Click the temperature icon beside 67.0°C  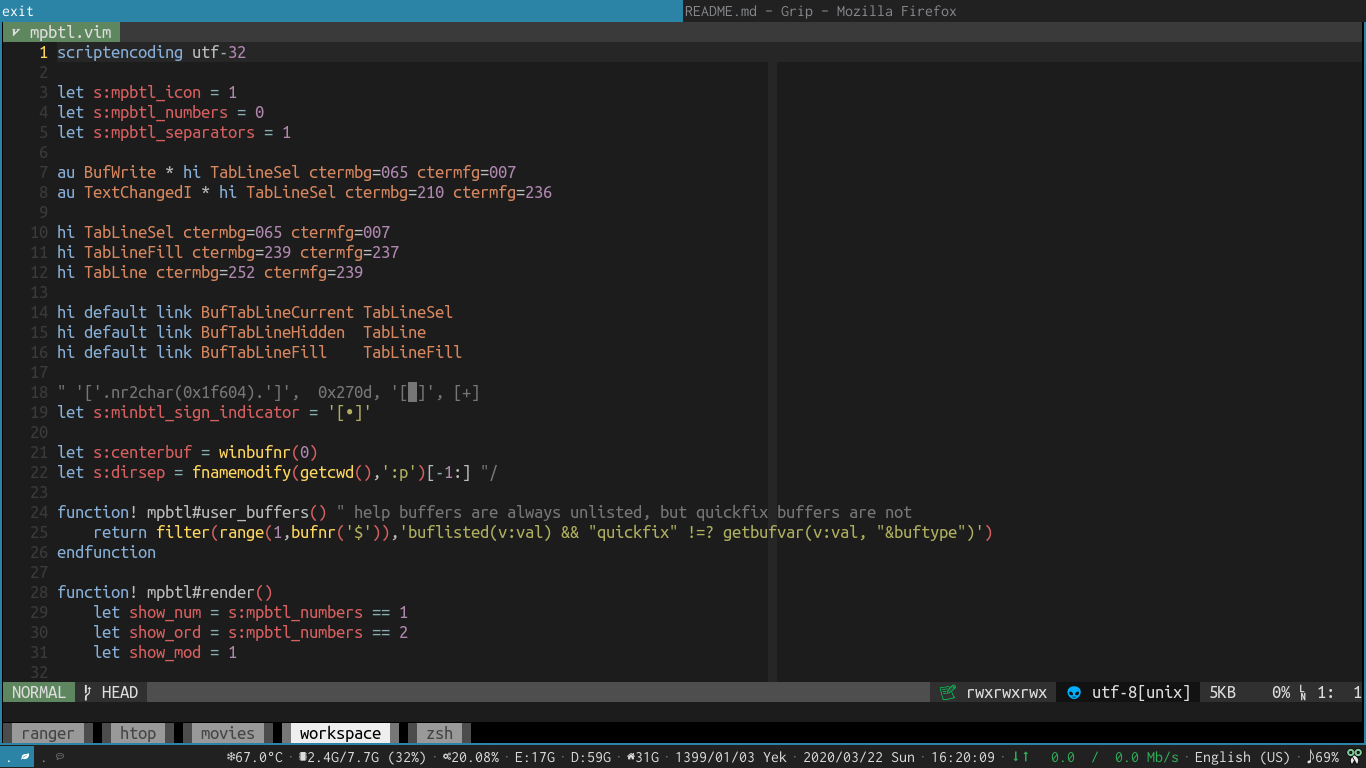pyautogui.click(x=231, y=757)
